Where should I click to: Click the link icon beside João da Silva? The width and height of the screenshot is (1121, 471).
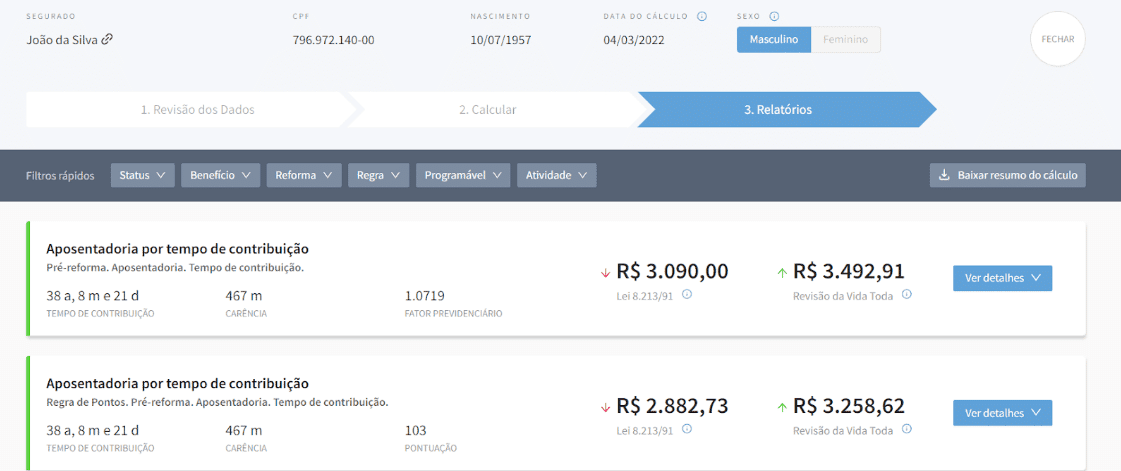pyautogui.click(x=107, y=40)
